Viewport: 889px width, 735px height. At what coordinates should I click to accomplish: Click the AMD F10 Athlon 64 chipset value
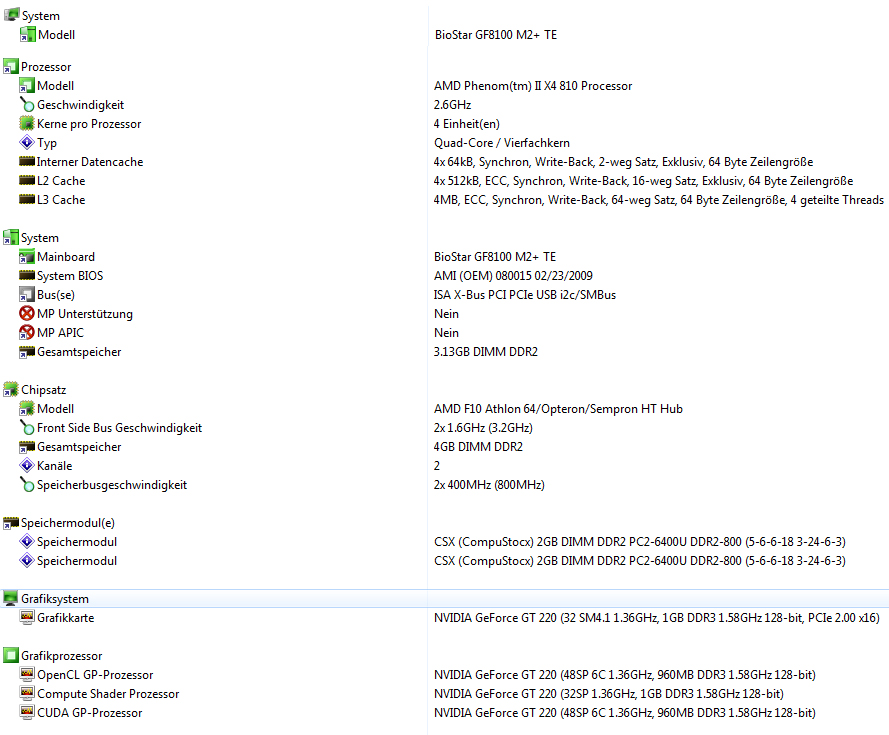(558, 409)
